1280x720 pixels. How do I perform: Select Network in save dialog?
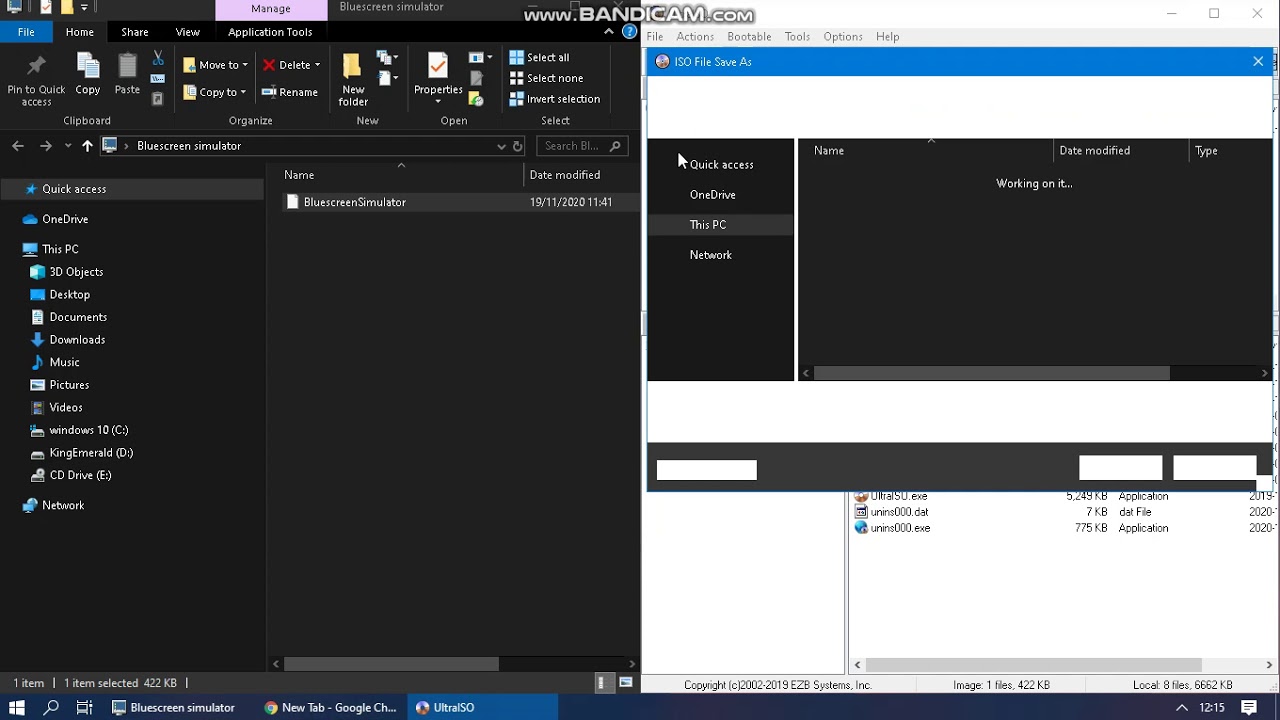tap(721, 255)
